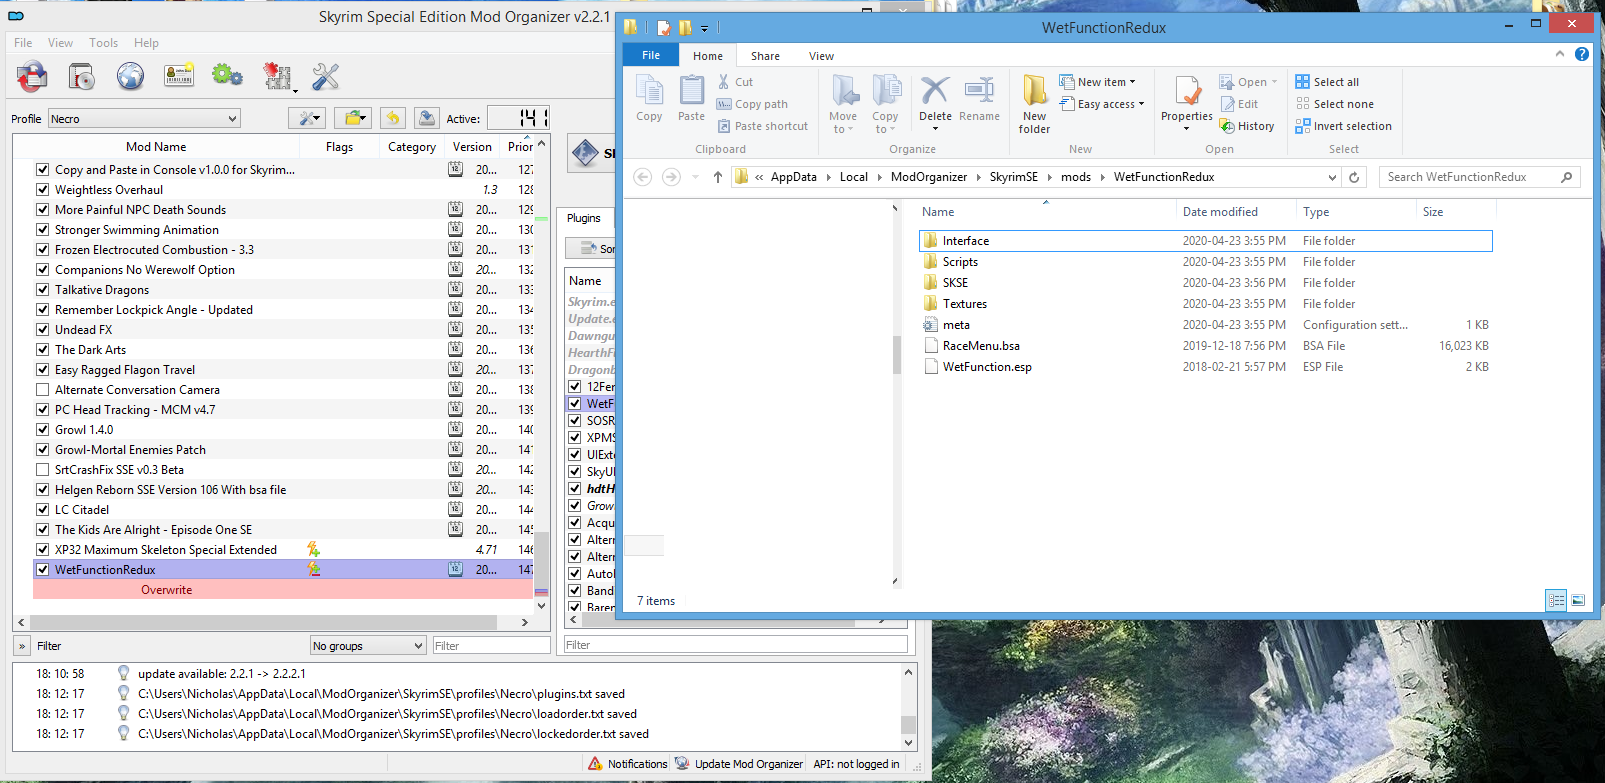Expand the No groups dropdown

coord(368,646)
